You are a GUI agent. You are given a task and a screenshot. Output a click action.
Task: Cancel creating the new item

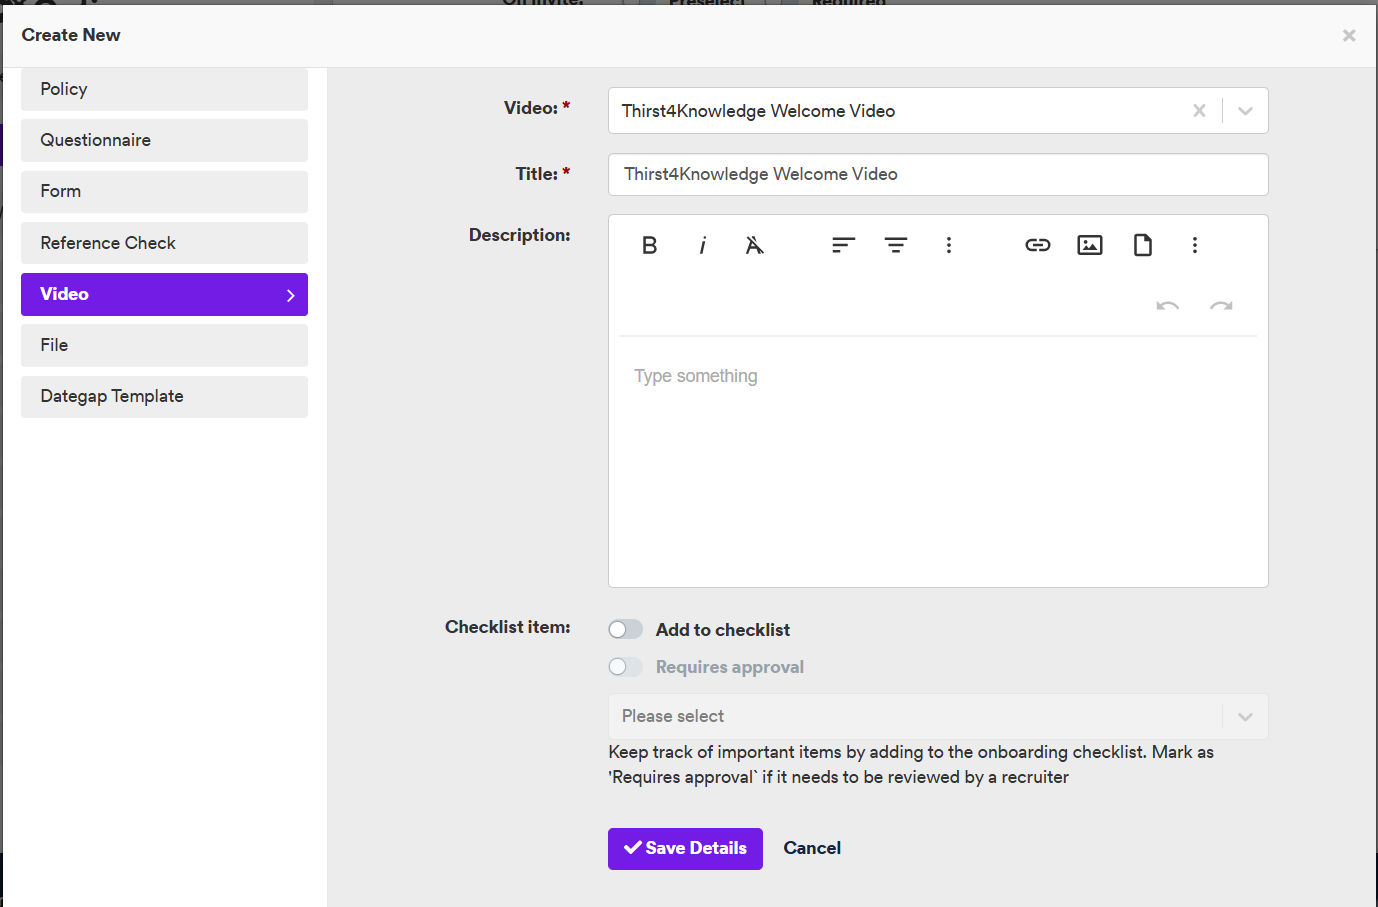pyautogui.click(x=812, y=848)
